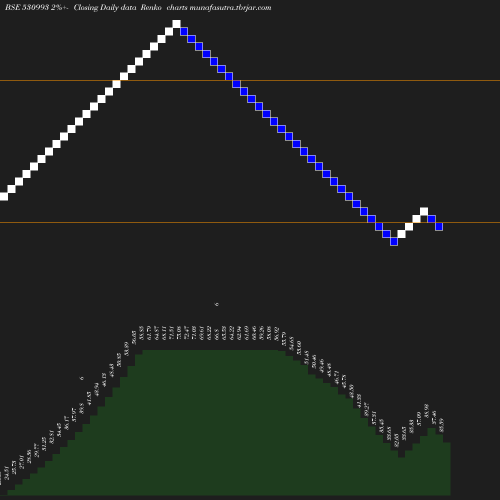
Task: Click the topmost white Renko brick at the peak
Action: click(176, 24)
